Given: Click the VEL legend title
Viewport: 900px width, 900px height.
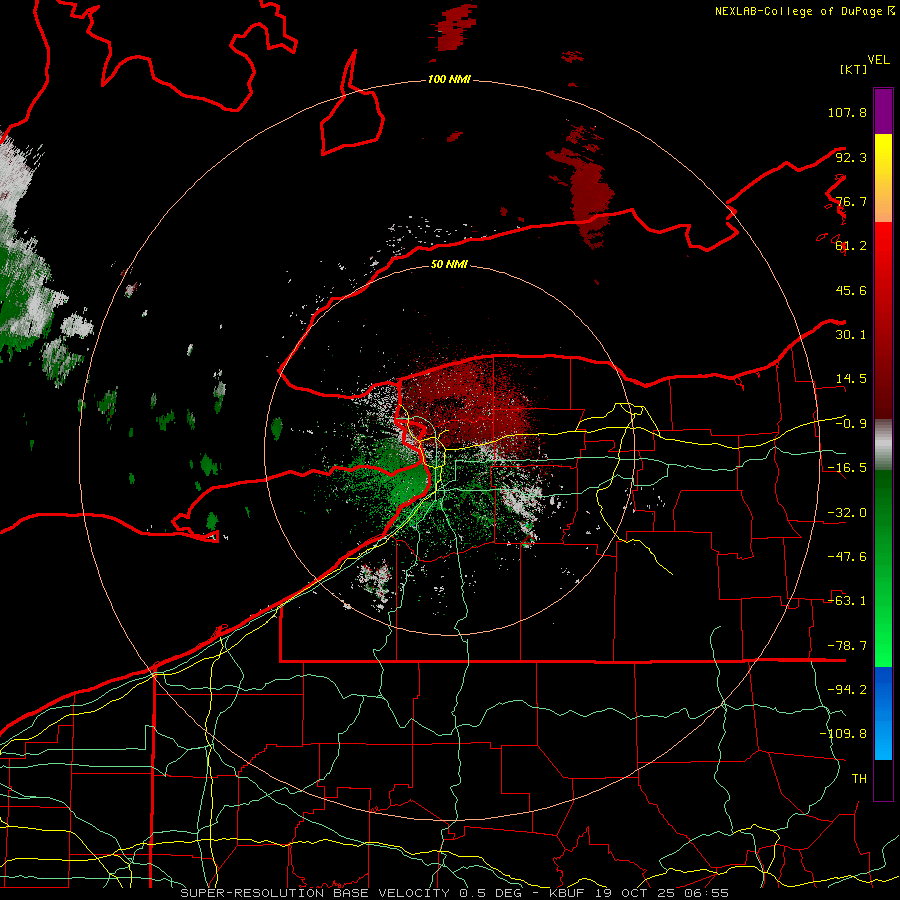Looking at the screenshot, I should (878, 60).
